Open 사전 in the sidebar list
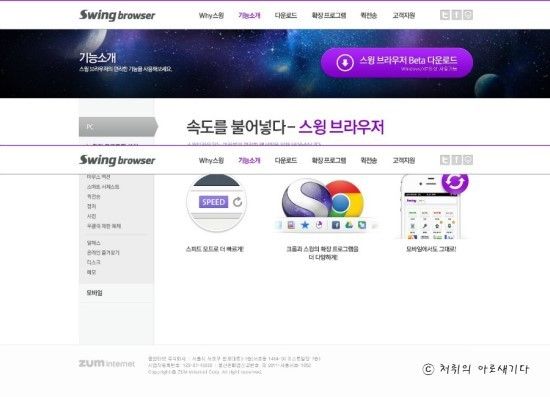Screen dimensions: 550x397 point(92,216)
